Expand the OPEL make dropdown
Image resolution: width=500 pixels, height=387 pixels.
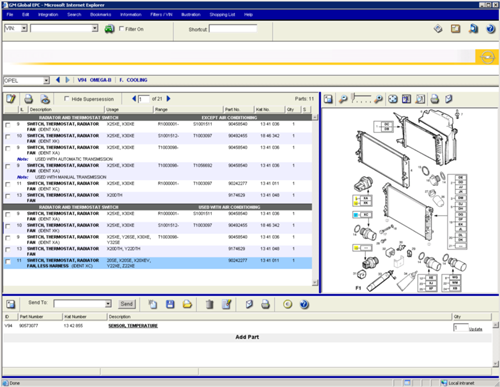46,80
